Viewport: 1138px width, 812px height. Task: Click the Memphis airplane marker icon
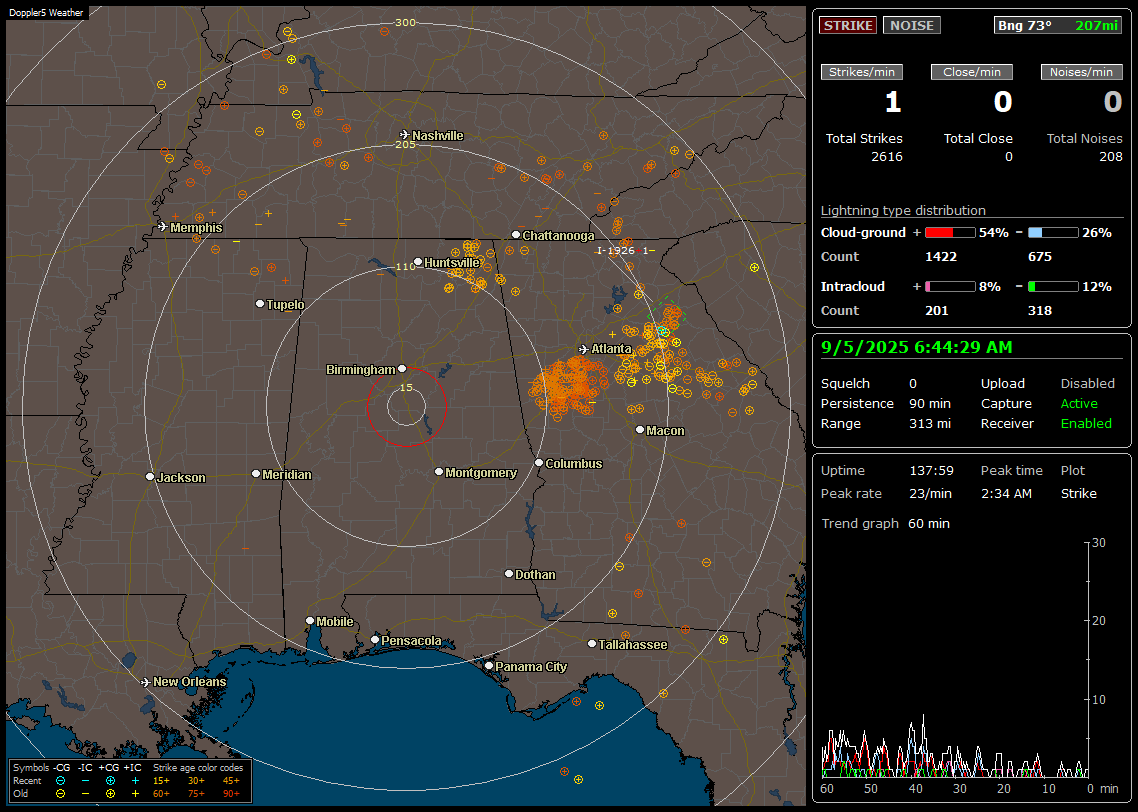tap(163, 227)
